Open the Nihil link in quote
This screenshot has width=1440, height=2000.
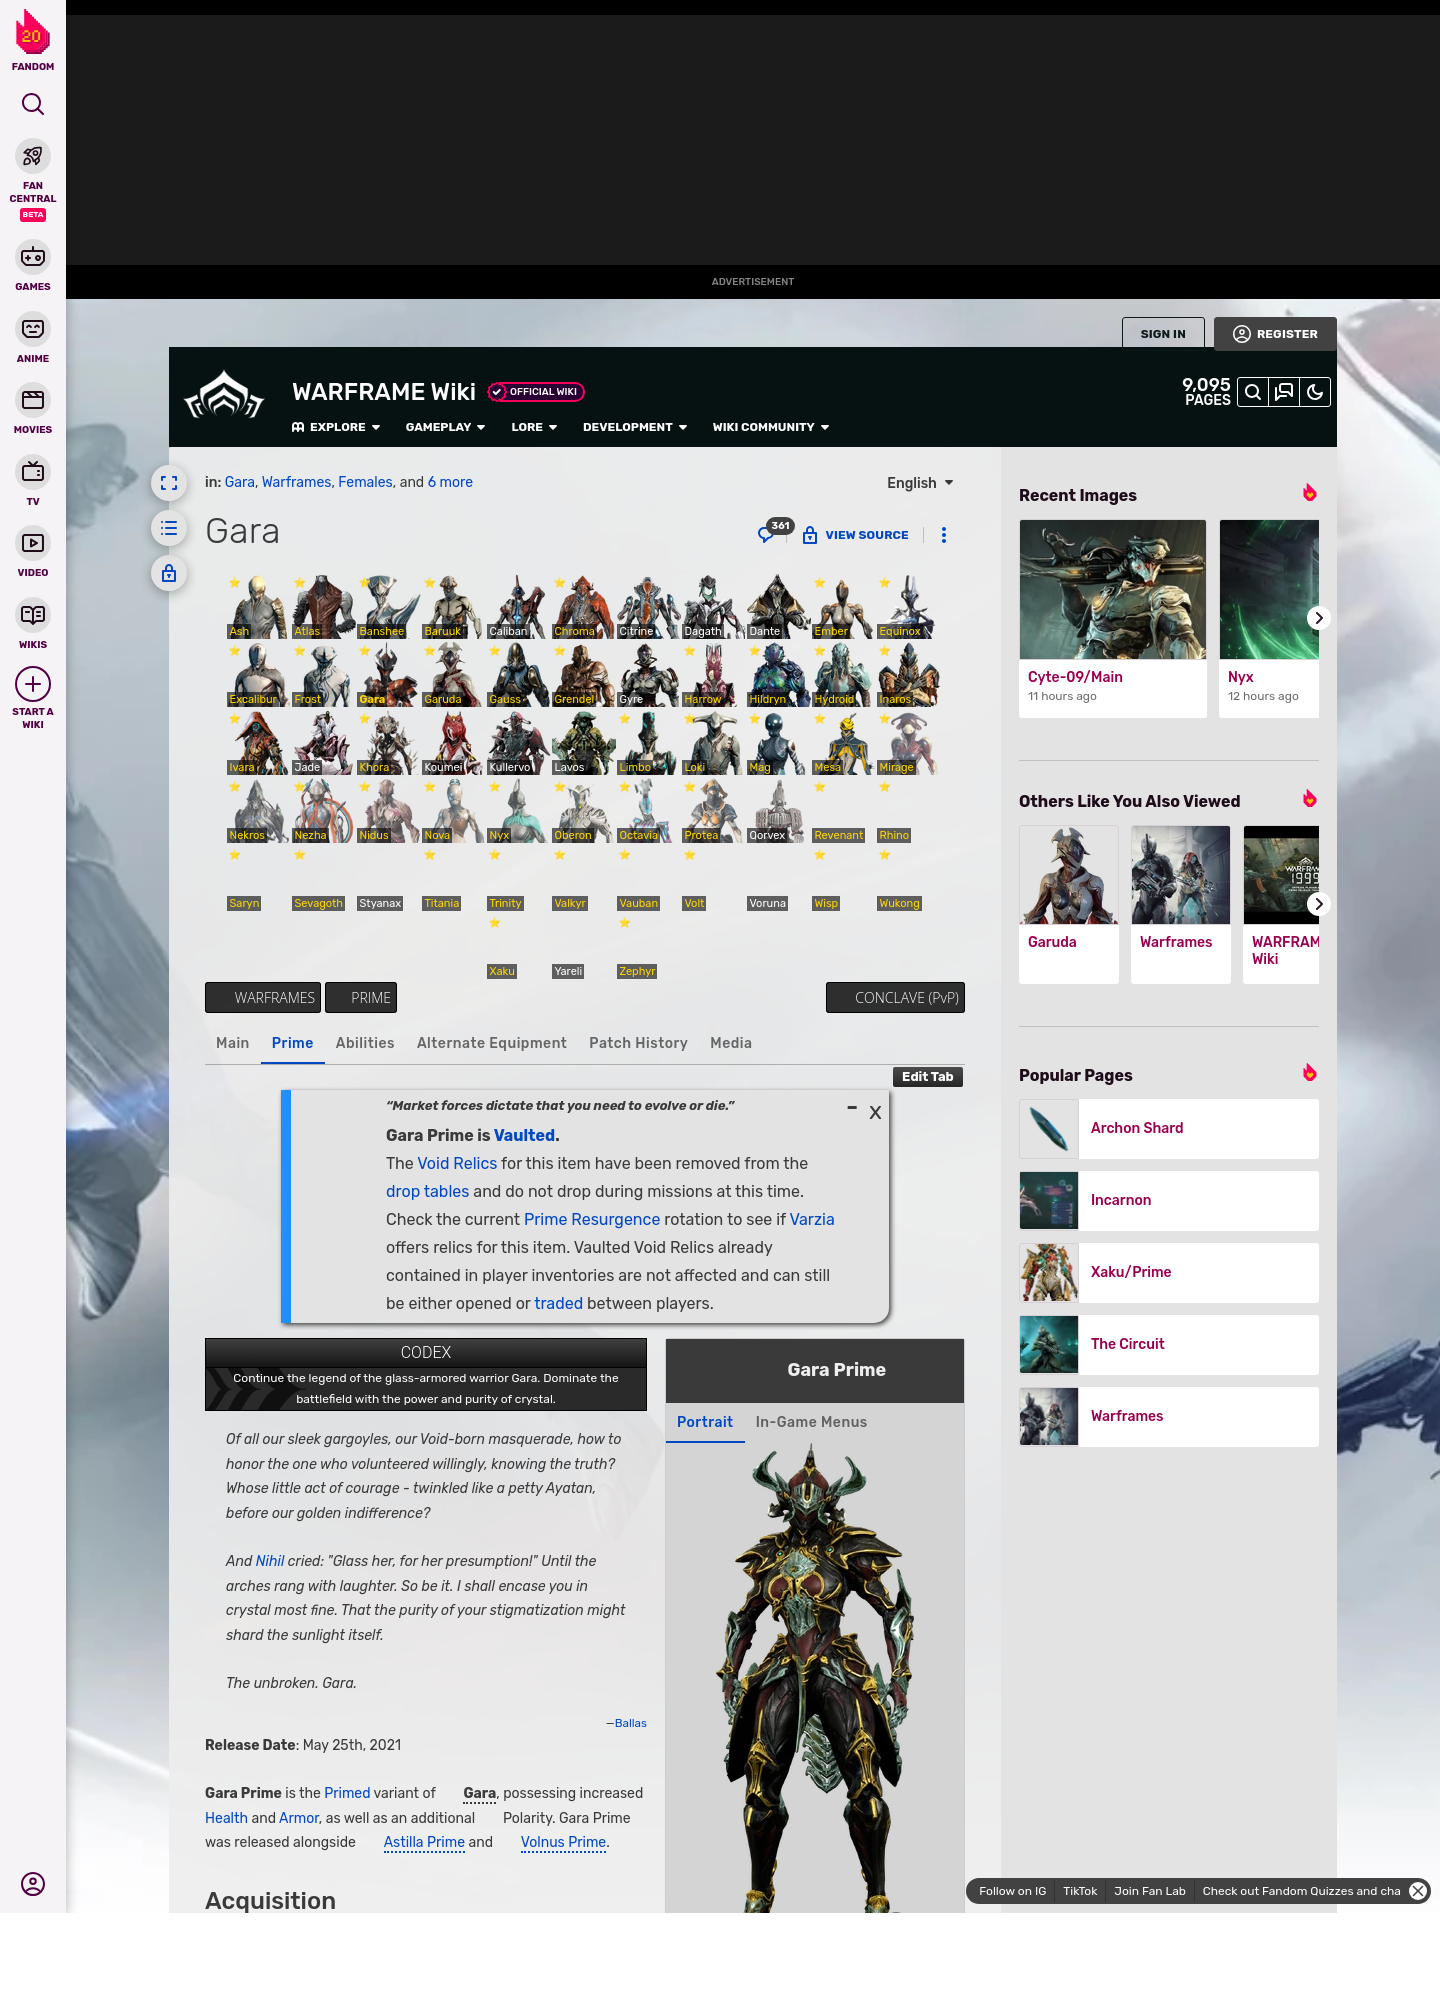pos(270,1561)
